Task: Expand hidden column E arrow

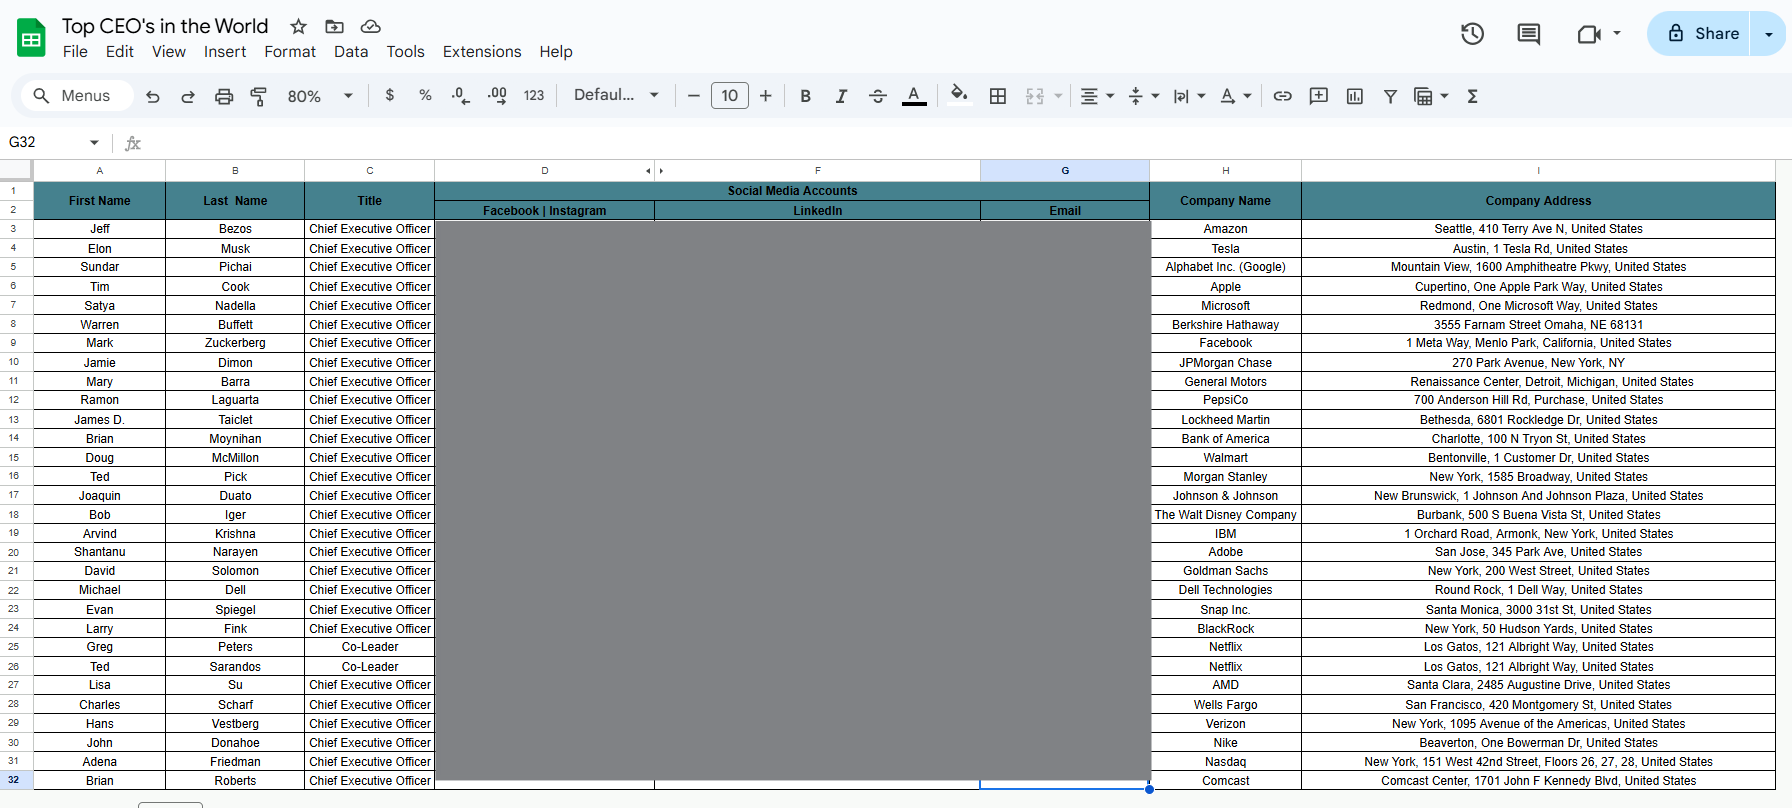Action: pyautogui.click(x=661, y=171)
